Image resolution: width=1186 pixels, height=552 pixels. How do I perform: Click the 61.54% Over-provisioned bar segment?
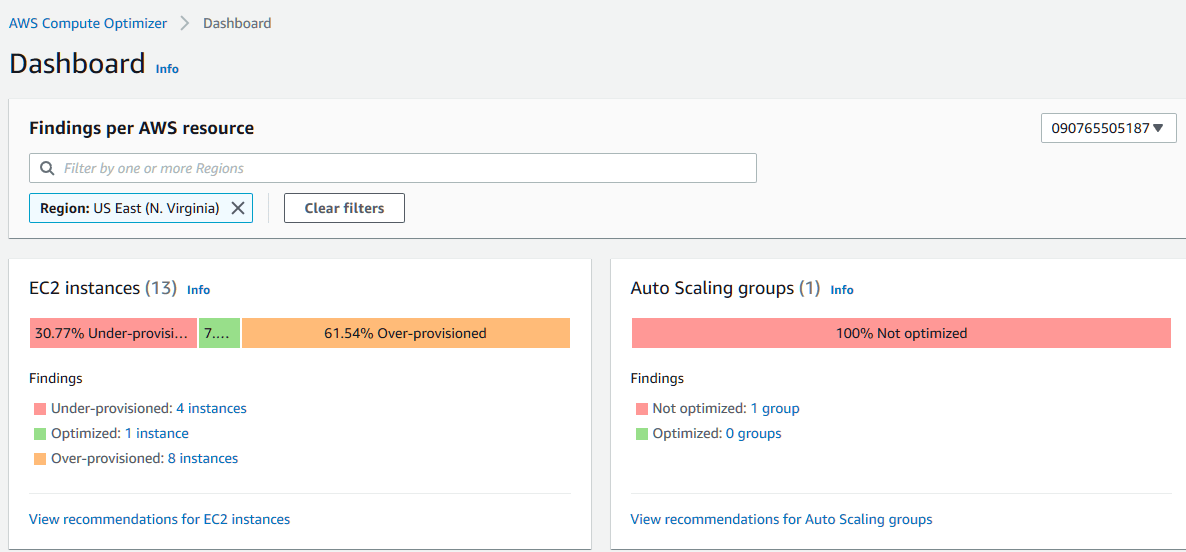click(x=405, y=333)
